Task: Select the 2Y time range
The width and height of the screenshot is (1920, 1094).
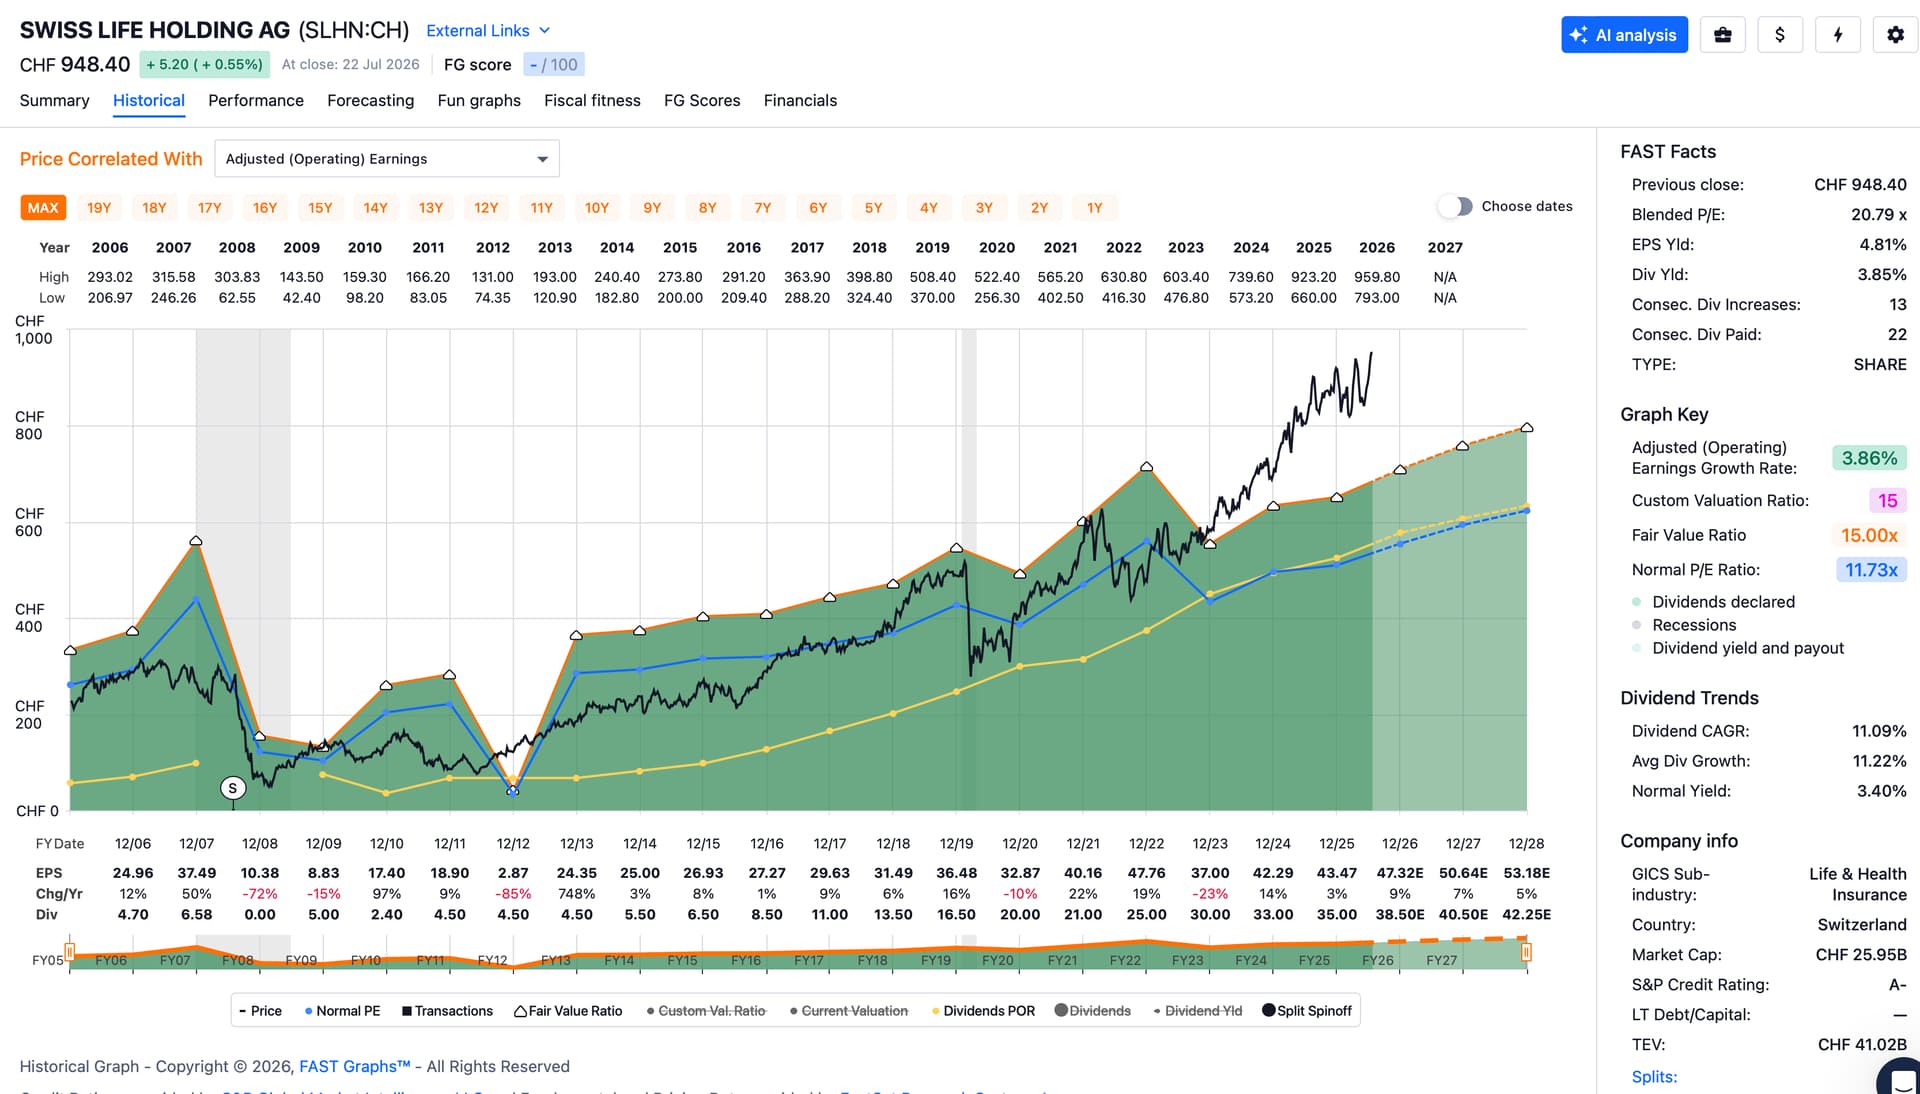Action: click(1040, 208)
